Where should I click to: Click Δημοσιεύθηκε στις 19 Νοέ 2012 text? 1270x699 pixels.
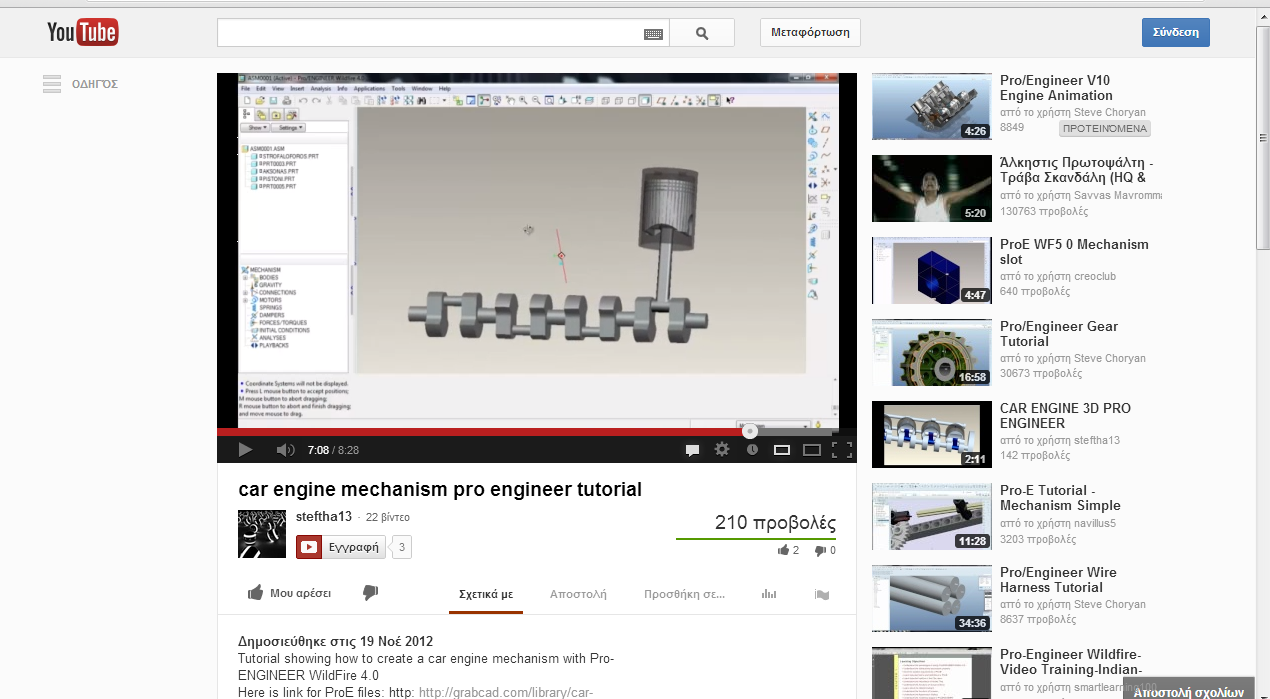[x=335, y=641]
